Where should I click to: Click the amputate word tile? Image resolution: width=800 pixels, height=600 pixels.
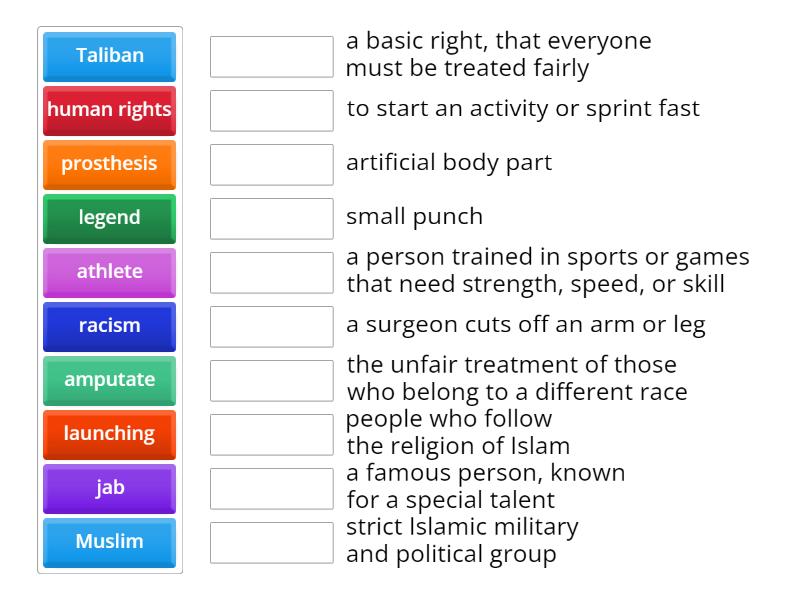109,381
